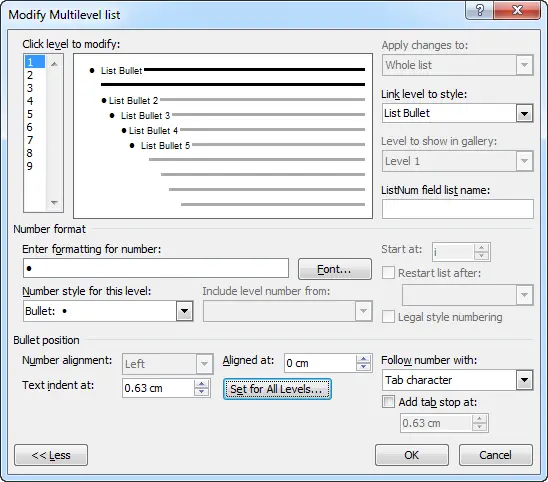Open the Number alignment dropdown
The image size is (548, 482).
[204, 364]
